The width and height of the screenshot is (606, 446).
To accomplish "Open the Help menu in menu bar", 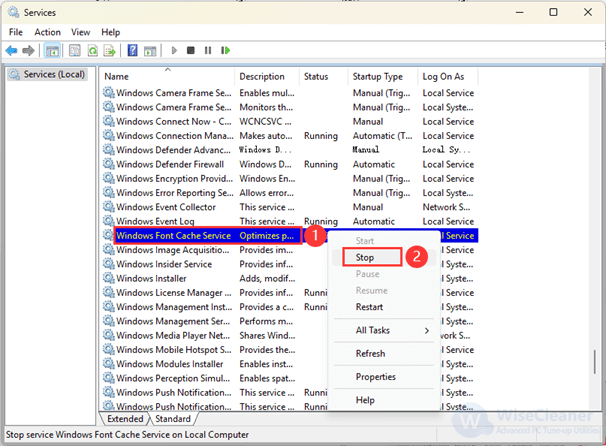I will pyautogui.click(x=111, y=32).
